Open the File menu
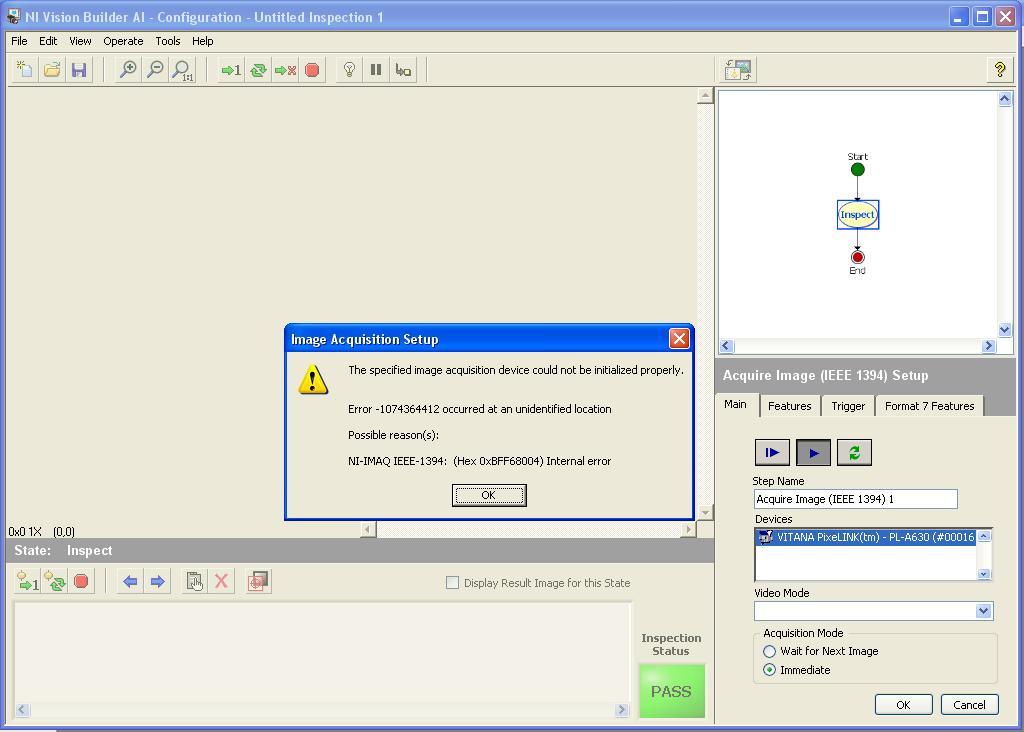 pyautogui.click(x=19, y=40)
